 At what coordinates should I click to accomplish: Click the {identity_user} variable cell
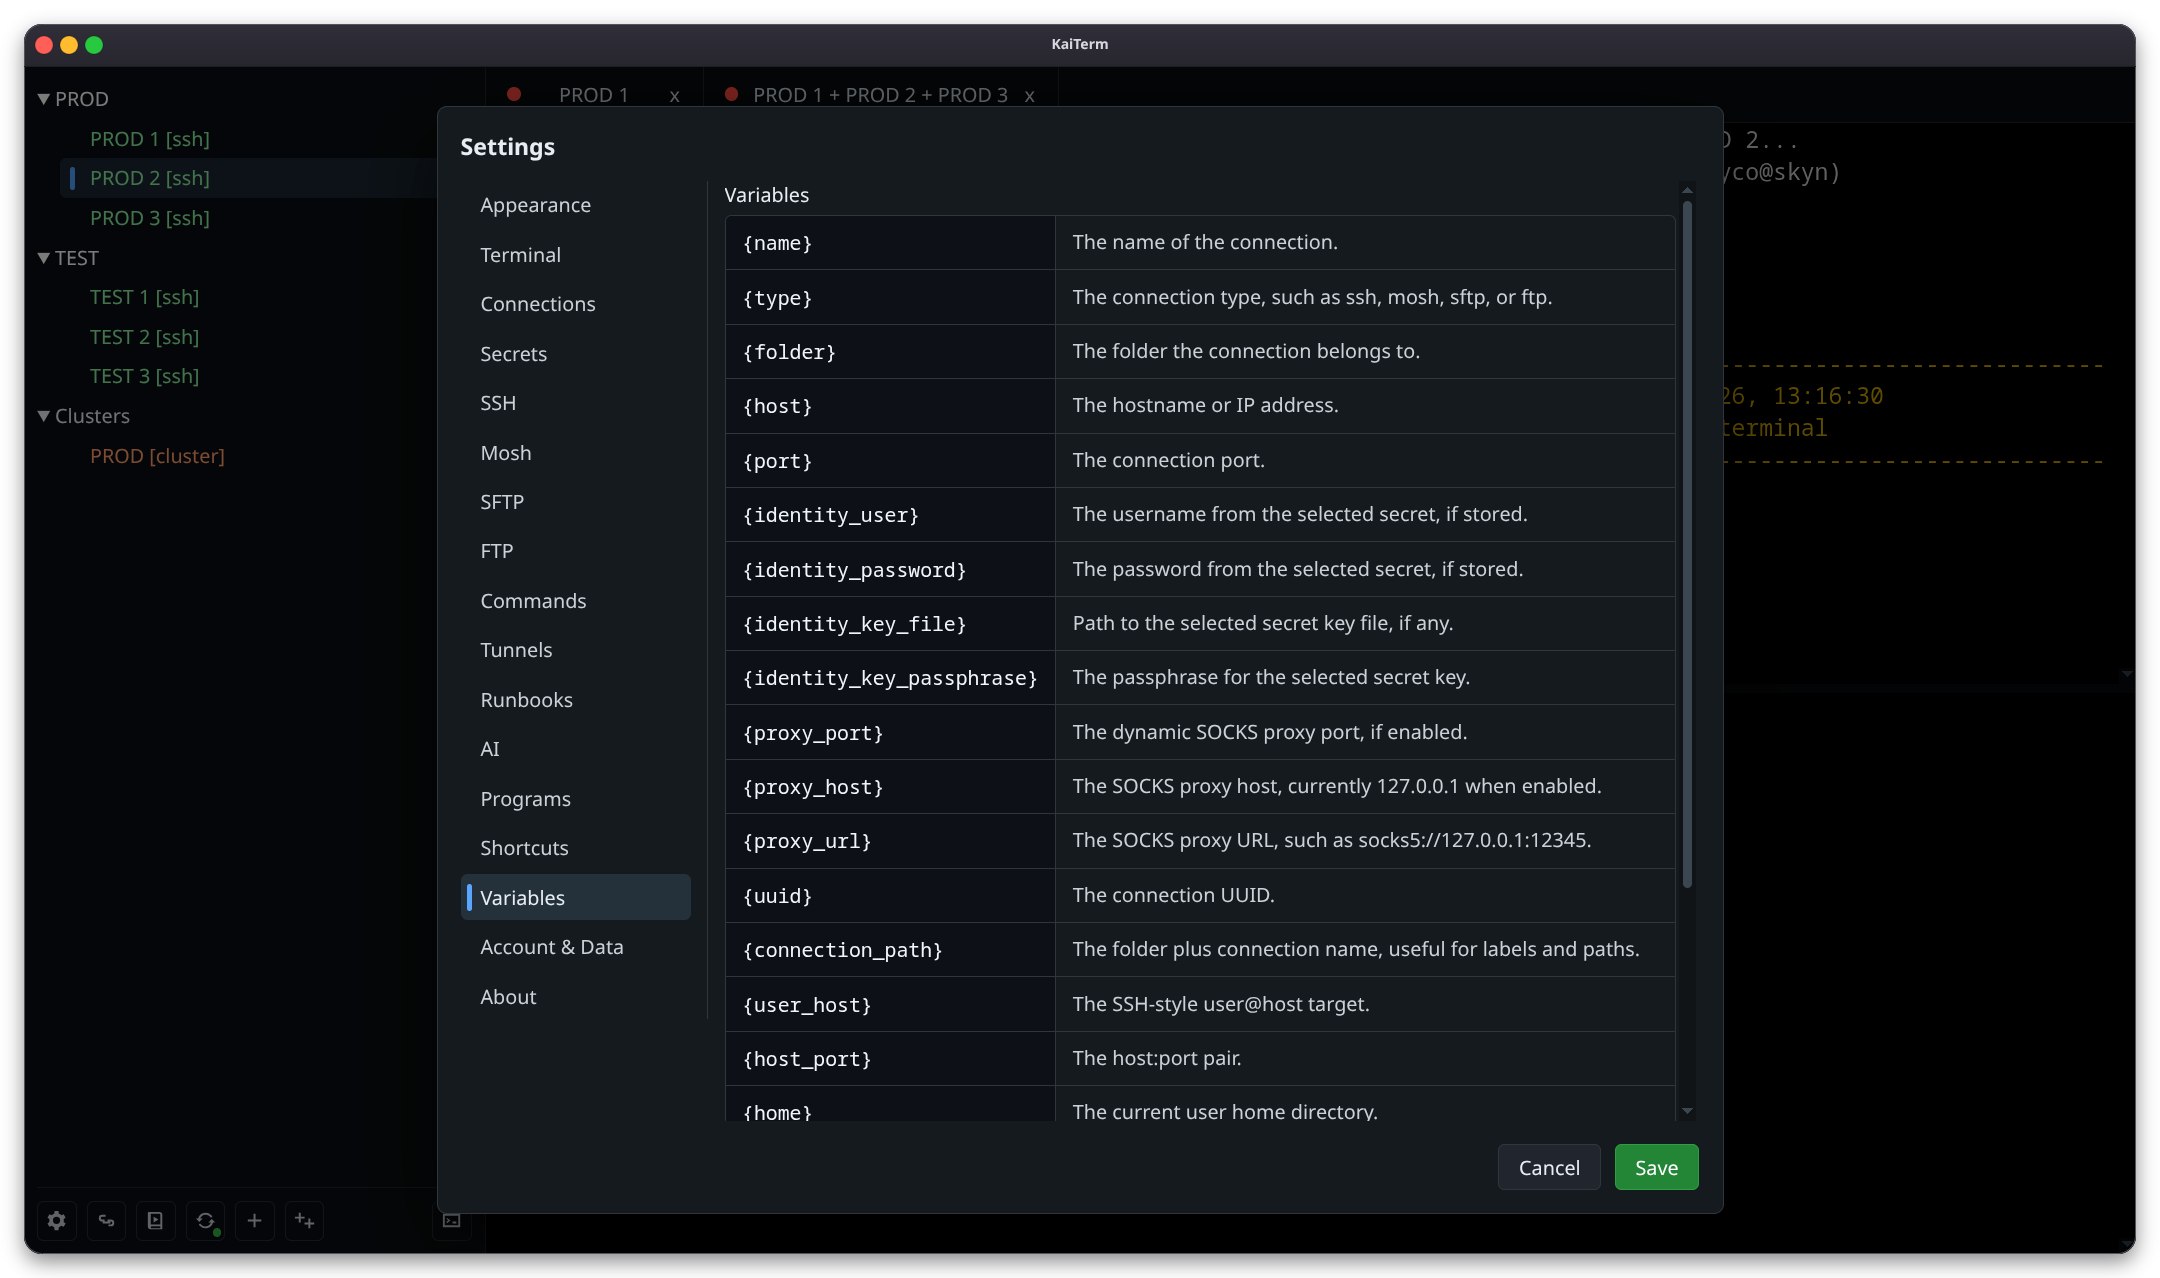point(890,515)
